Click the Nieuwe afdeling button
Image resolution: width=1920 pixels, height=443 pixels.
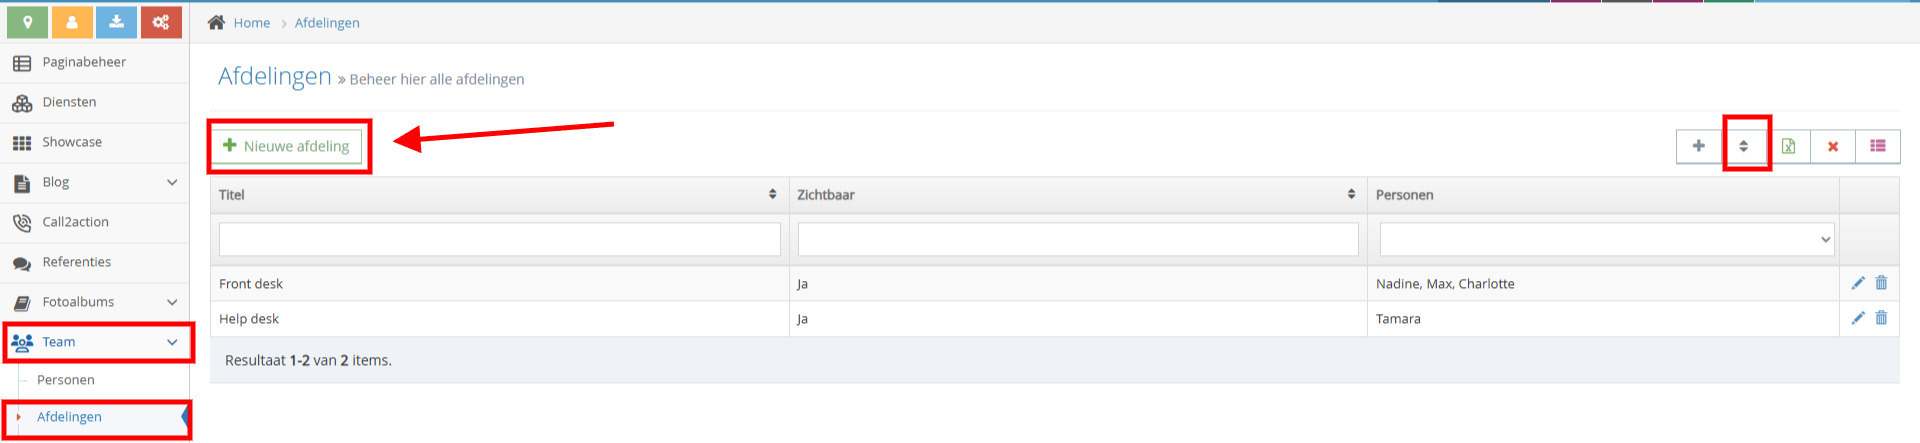point(286,146)
